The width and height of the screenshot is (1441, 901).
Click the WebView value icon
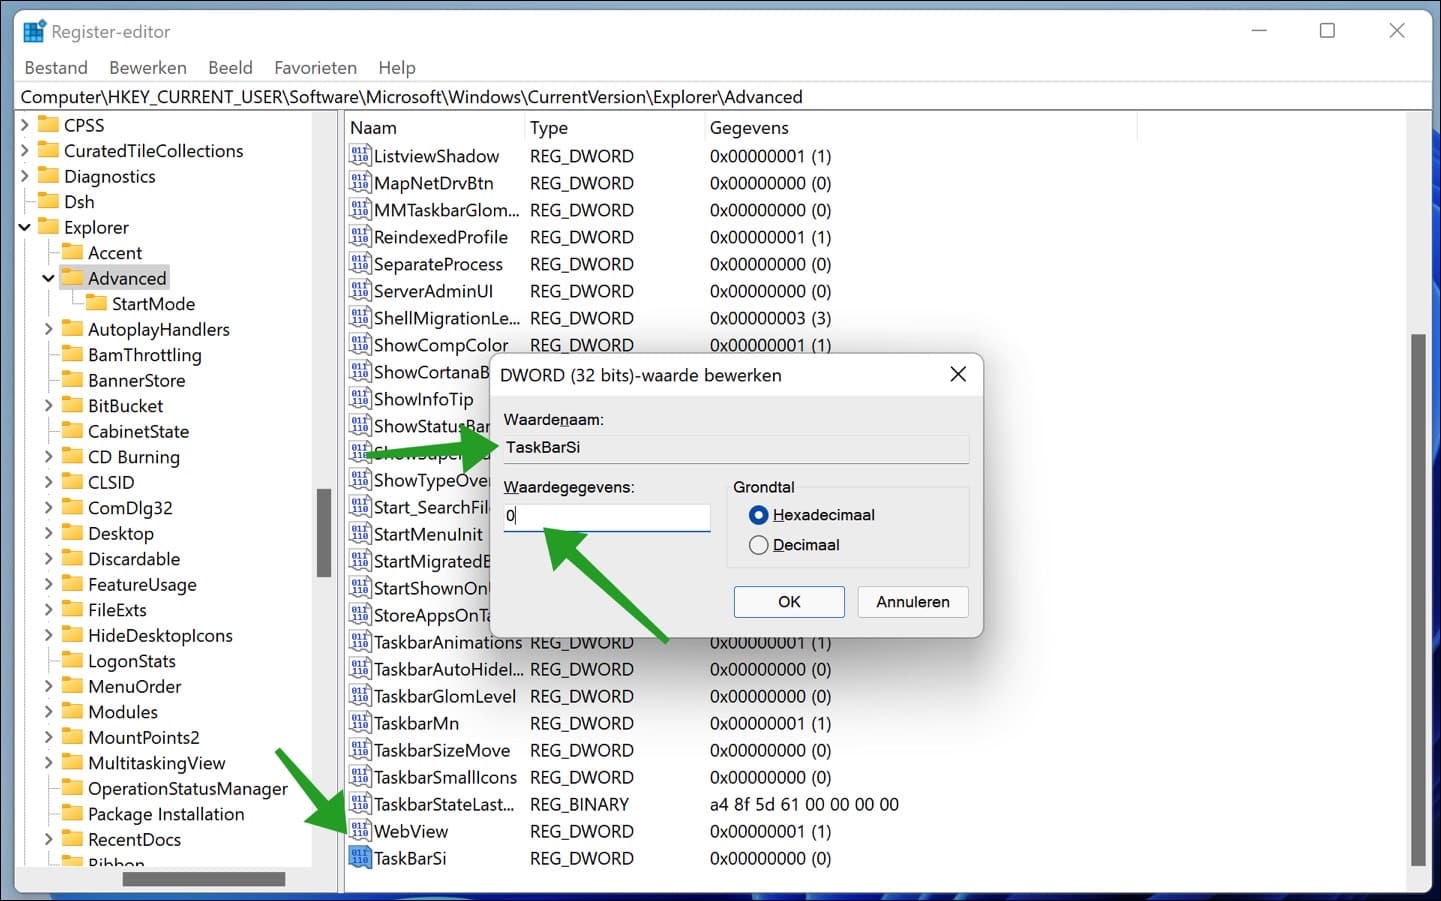(x=360, y=831)
